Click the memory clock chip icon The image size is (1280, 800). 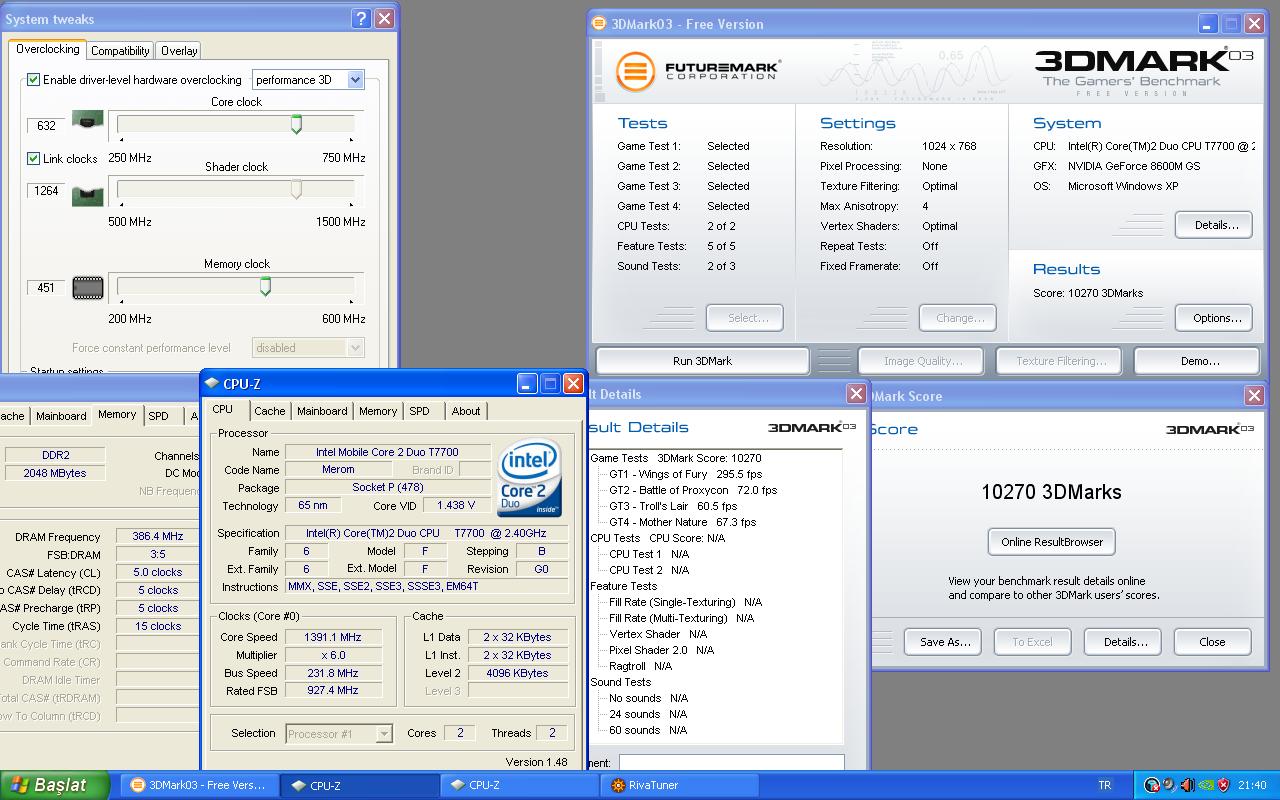click(x=88, y=288)
